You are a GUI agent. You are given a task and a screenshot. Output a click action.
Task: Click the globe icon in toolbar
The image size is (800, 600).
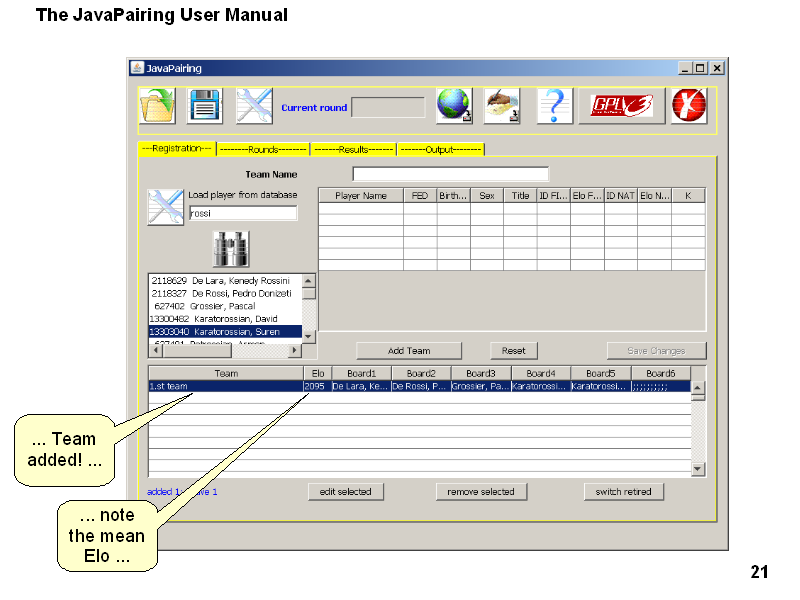point(454,106)
